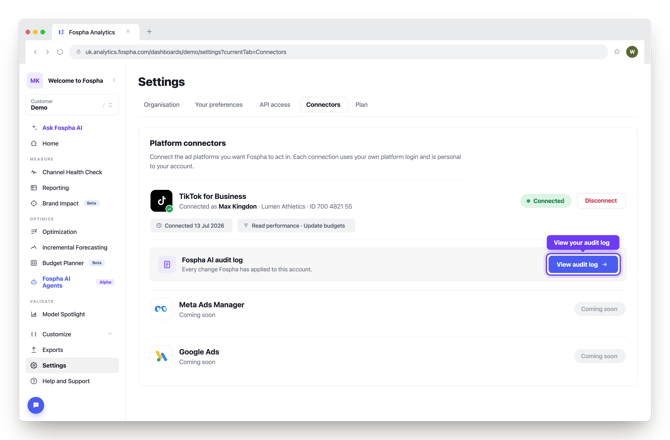
Task: Close the Fospha Analytics browser tab
Action: click(128, 32)
